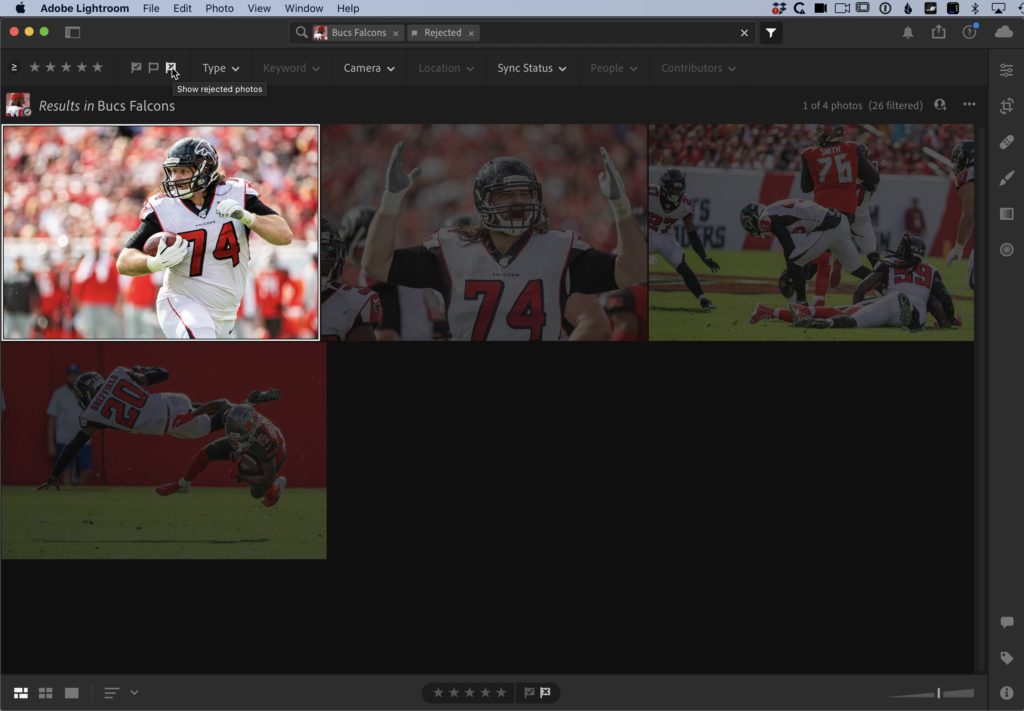This screenshot has width=1024, height=711.
Task: Expand the People filter dropdown
Action: click(x=613, y=68)
